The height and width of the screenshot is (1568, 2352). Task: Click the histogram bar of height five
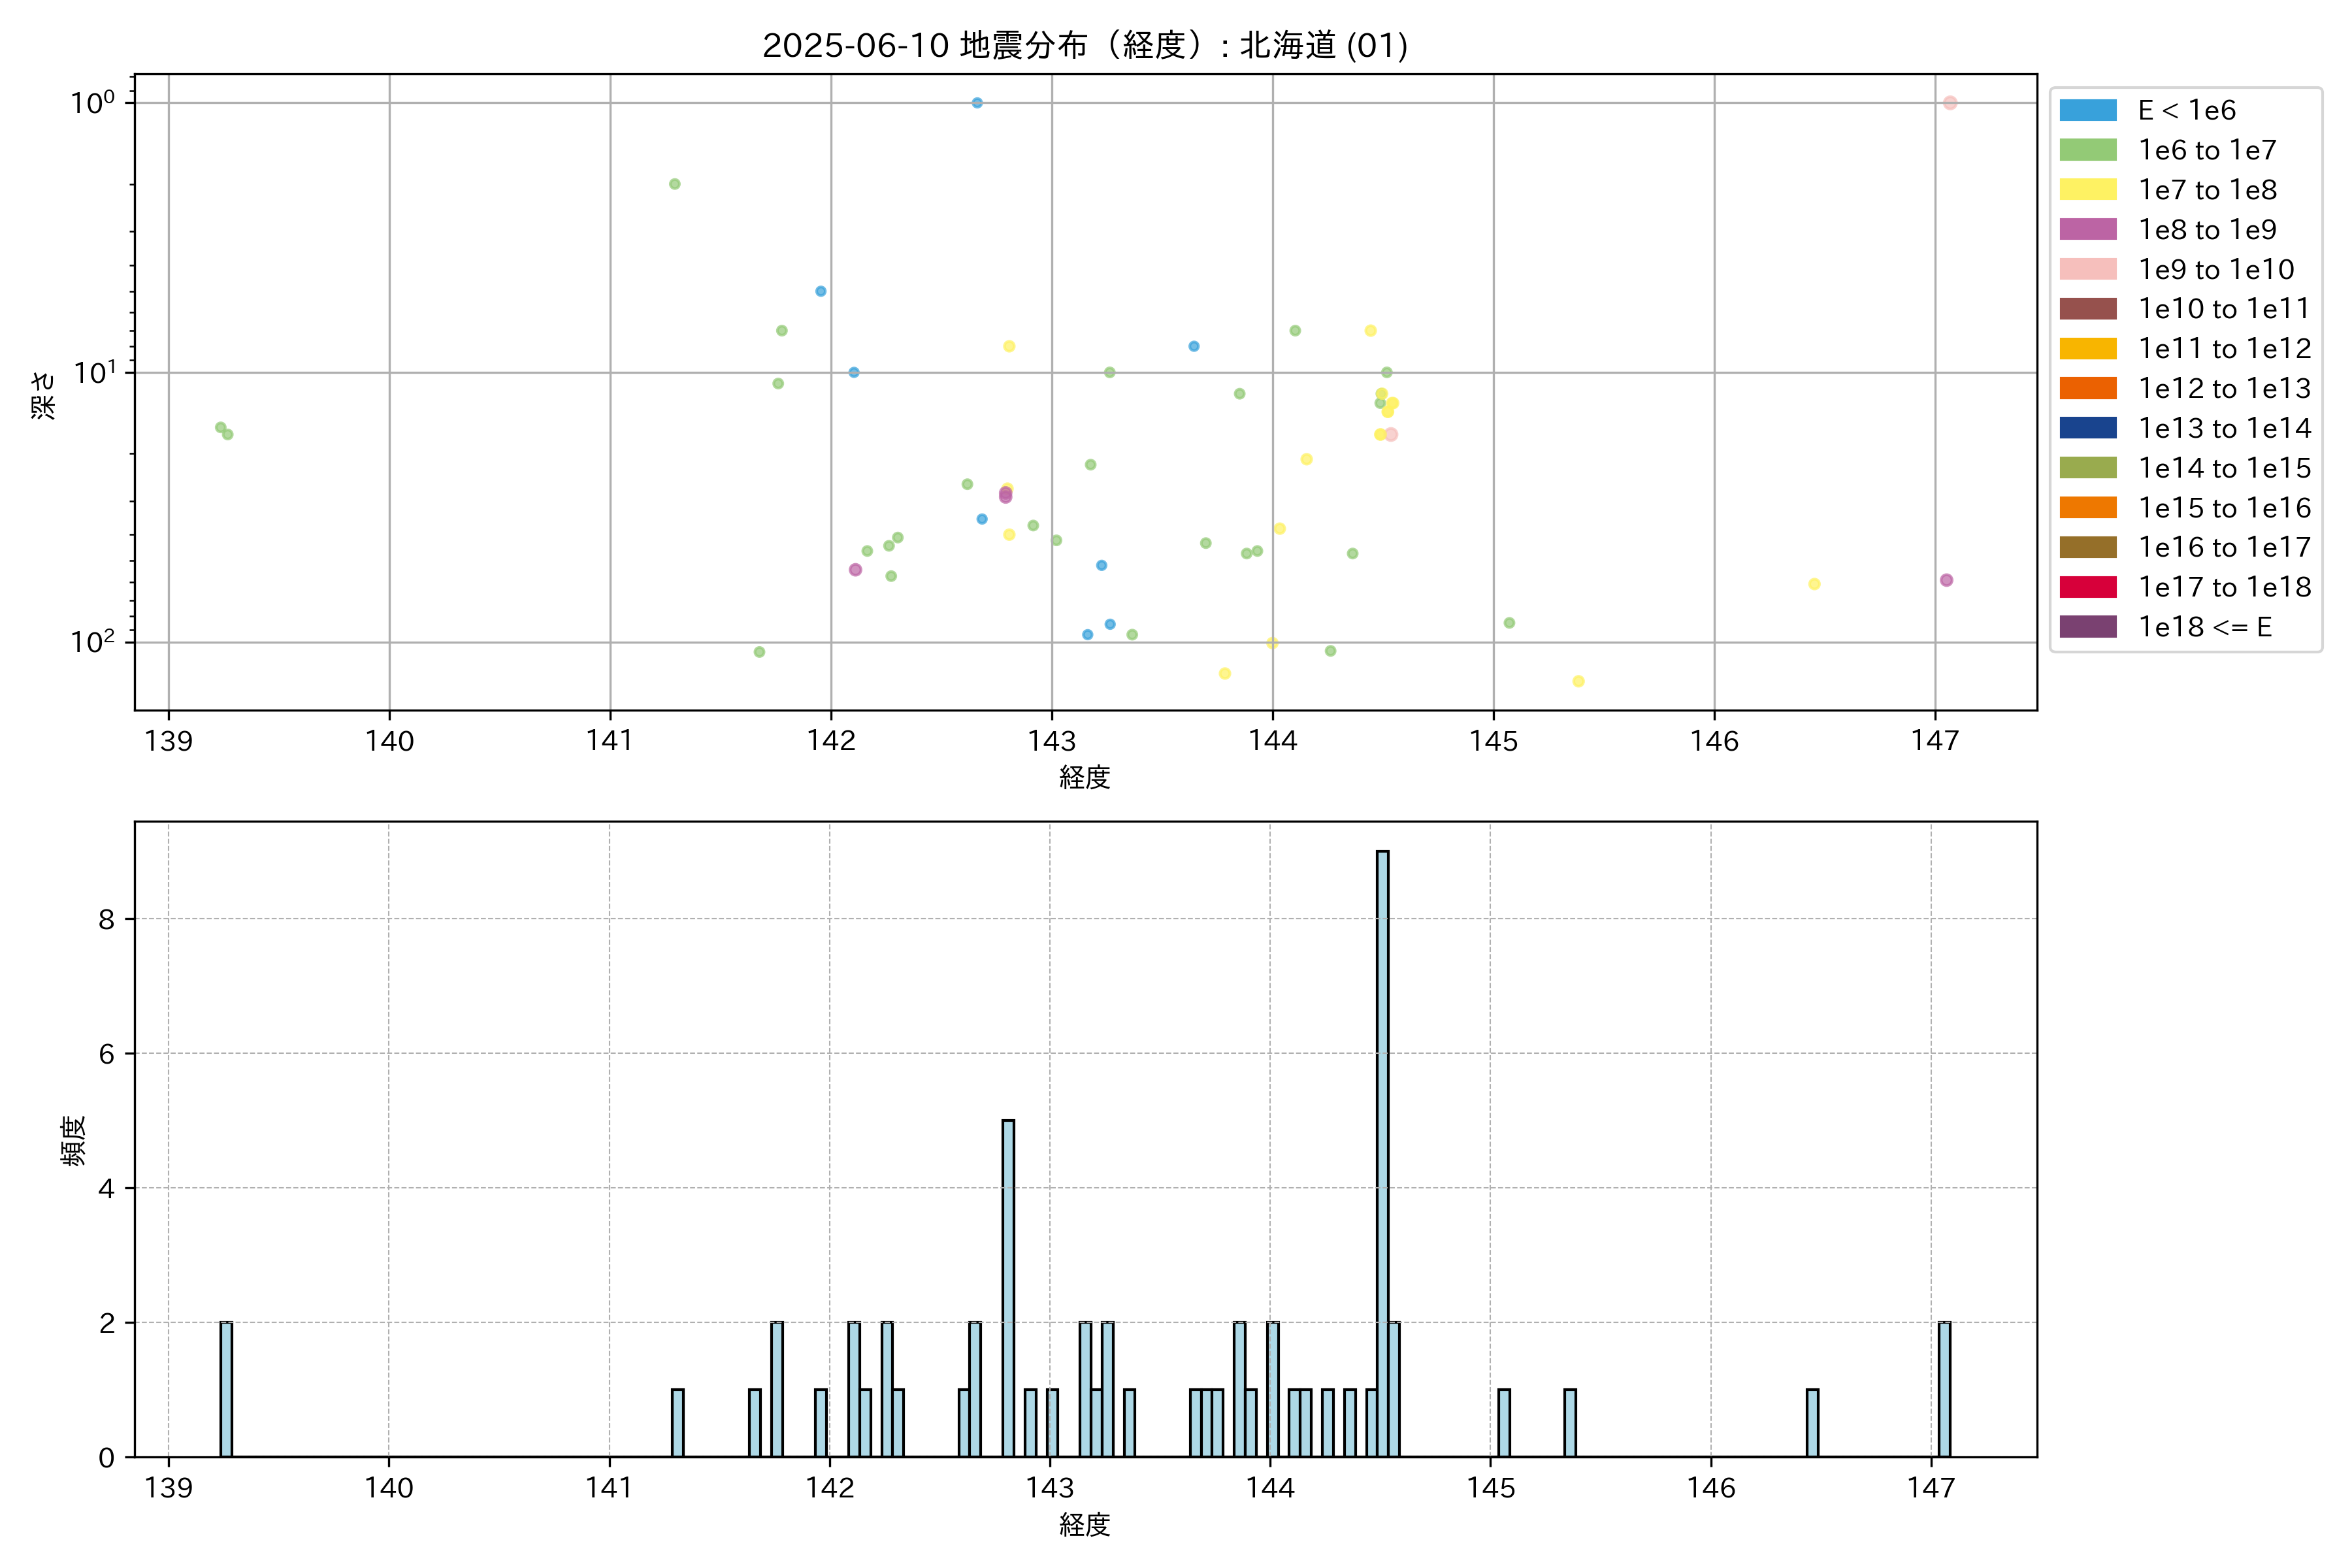tap(1008, 1290)
